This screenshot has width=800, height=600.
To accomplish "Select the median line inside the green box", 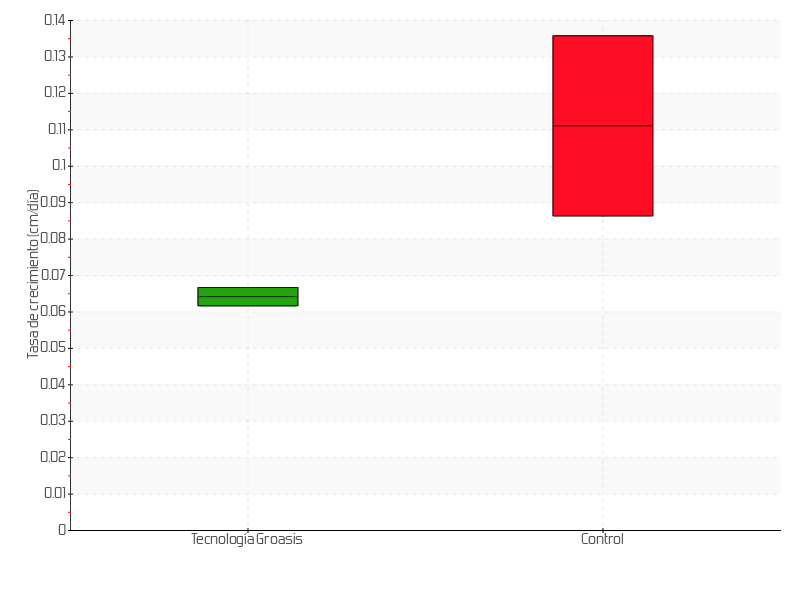I will click(x=247, y=297).
